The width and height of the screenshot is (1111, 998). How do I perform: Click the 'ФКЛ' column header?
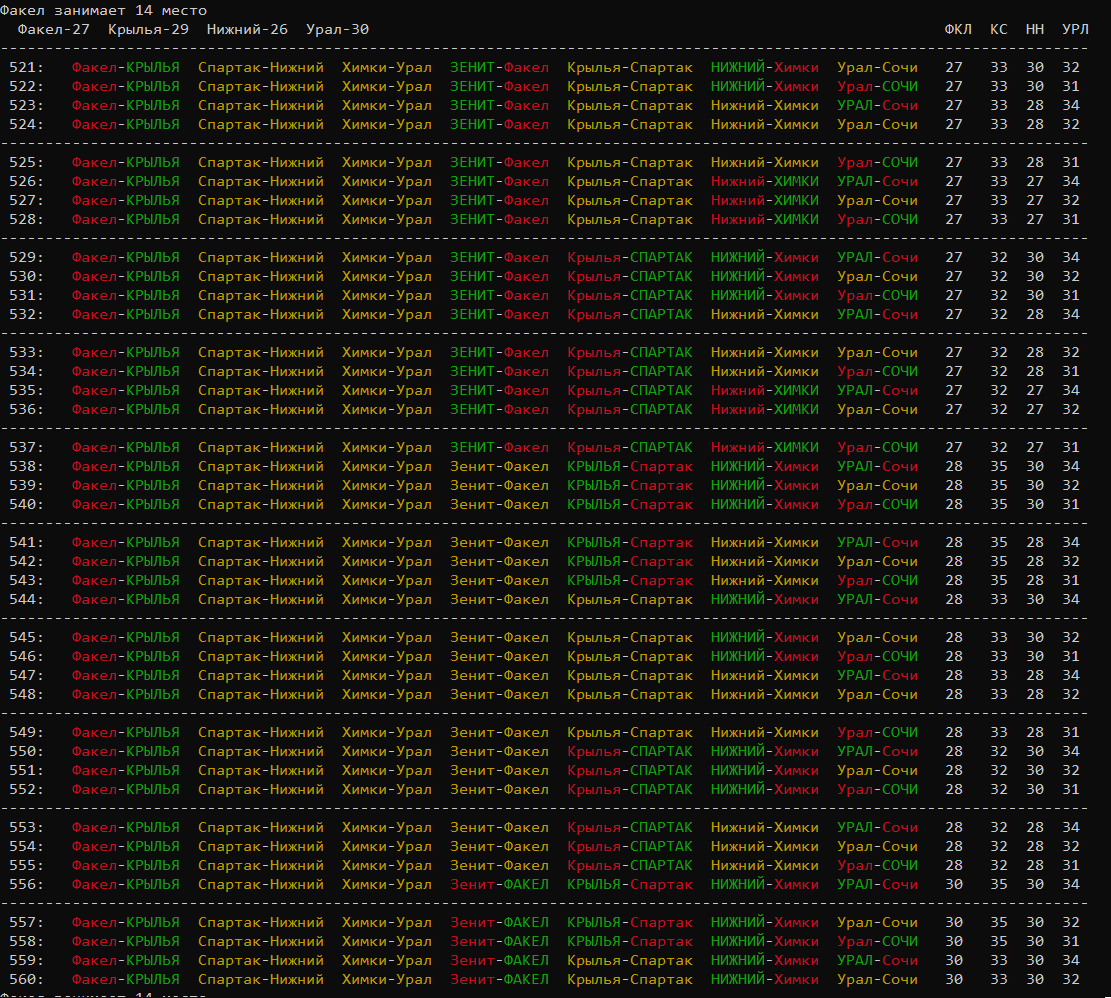pyautogui.click(x=958, y=30)
